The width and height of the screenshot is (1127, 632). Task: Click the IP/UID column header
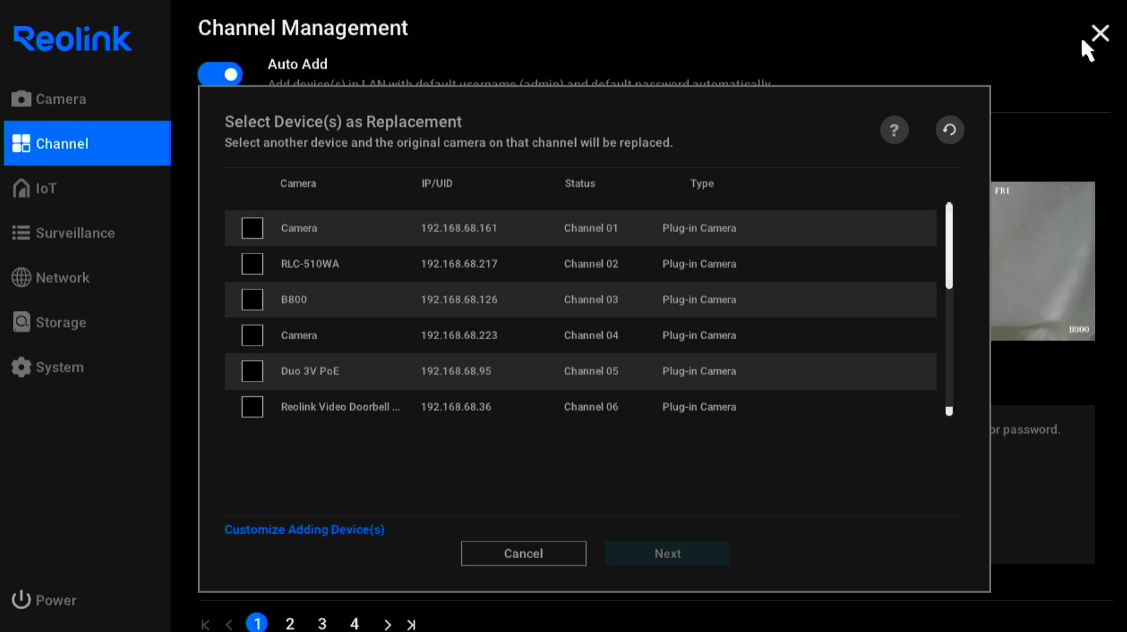point(437,183)
